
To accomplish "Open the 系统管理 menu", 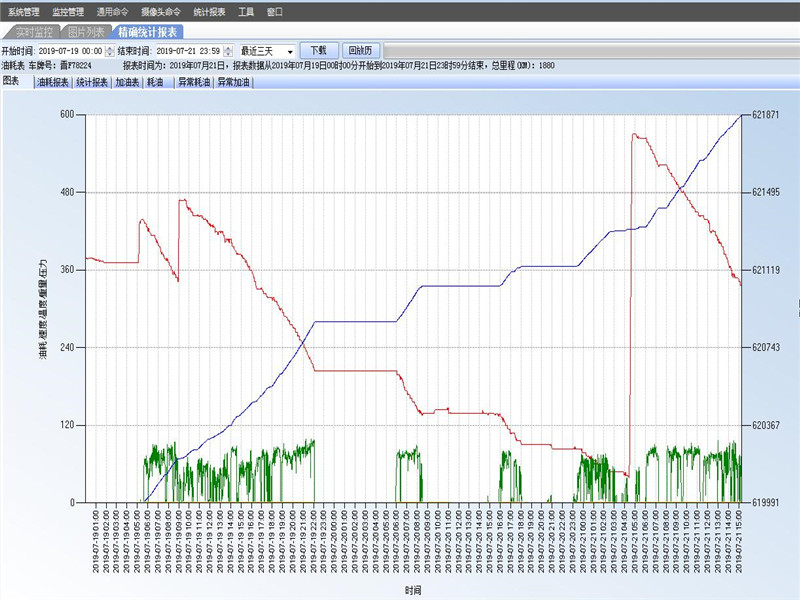I will pos(24,12).
